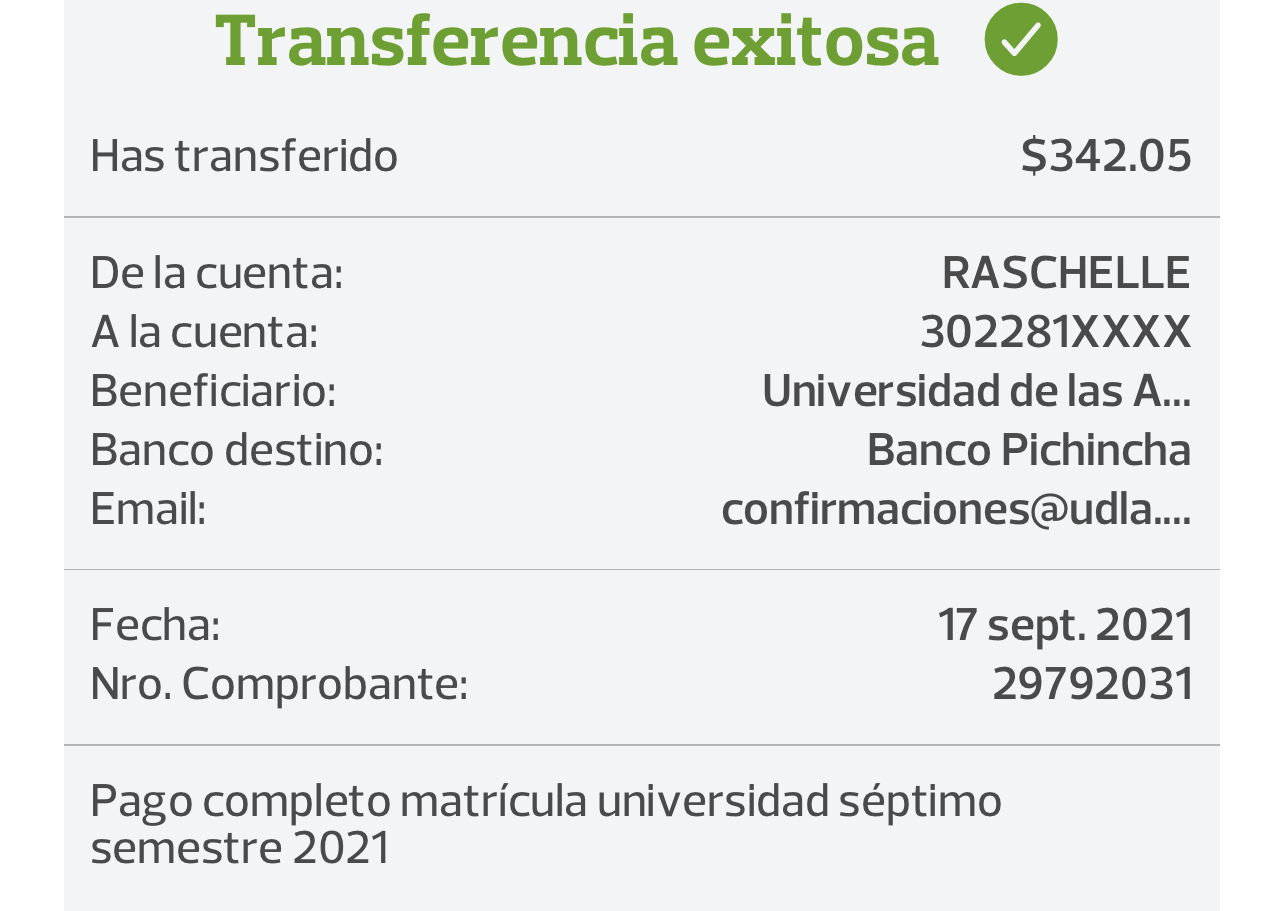Click the green success checkmark icon

point(1020,40)
